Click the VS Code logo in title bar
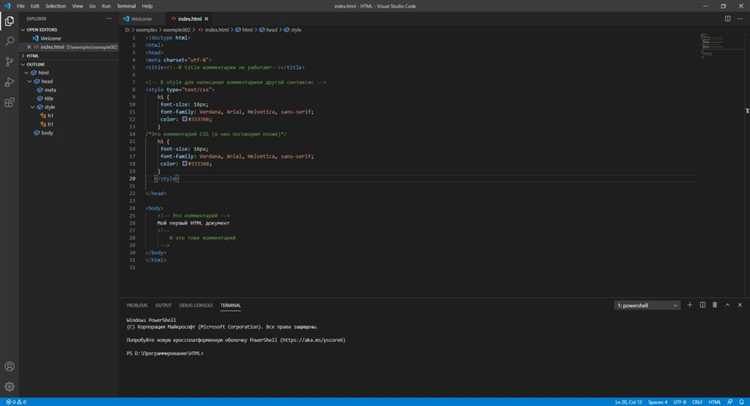The height and width of the screenshot is (406, 750). coord(7,6)
